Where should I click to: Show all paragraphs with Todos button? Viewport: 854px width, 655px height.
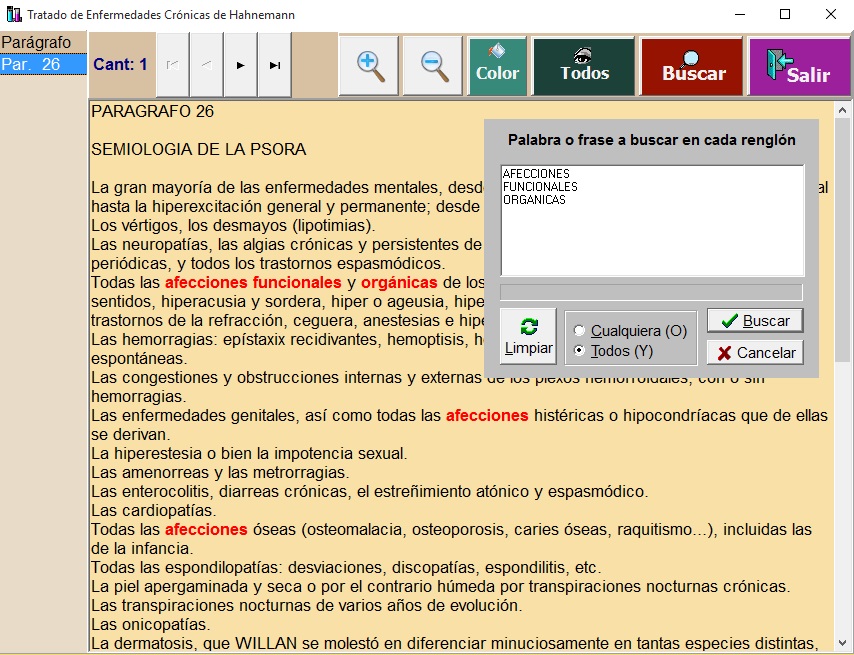(584, 66)
